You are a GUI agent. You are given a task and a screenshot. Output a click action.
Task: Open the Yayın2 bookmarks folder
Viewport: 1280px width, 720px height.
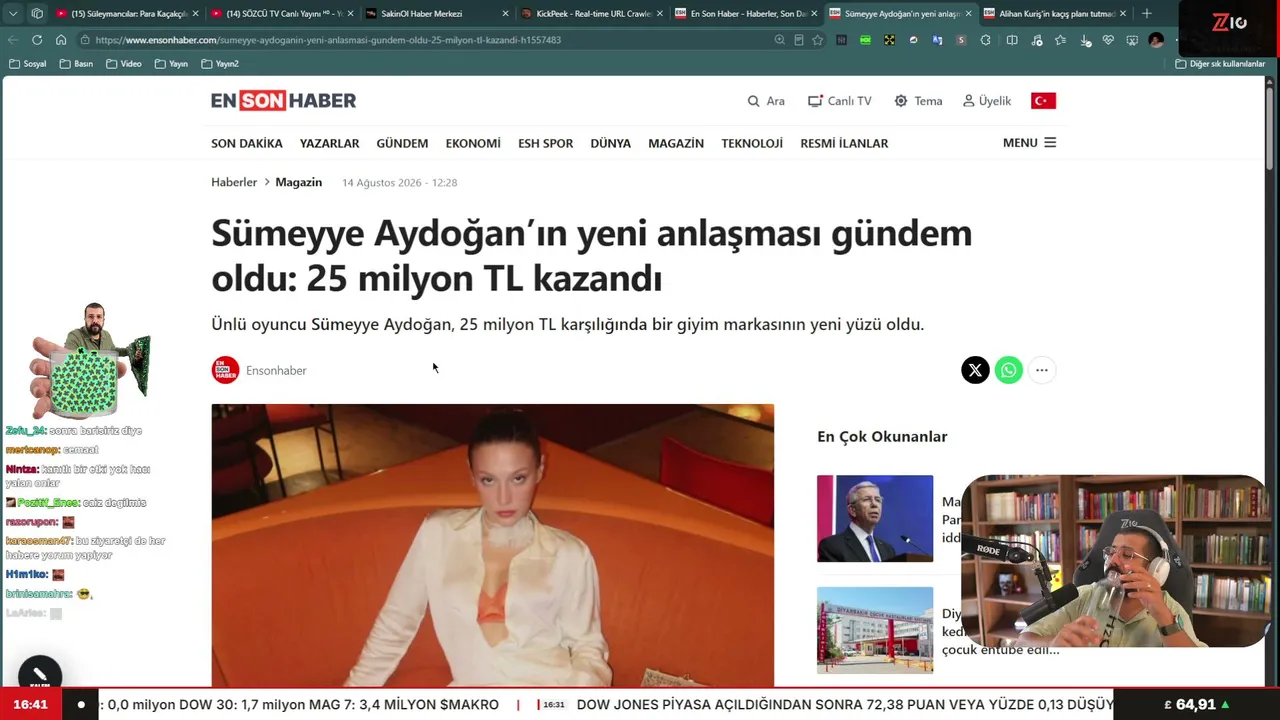pos(220,64)
